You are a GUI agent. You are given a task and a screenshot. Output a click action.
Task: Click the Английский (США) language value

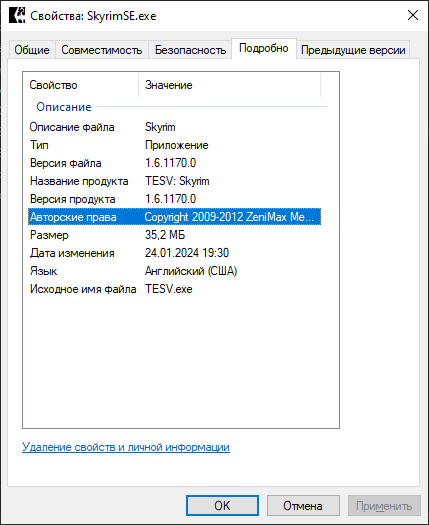pos(191,271)
